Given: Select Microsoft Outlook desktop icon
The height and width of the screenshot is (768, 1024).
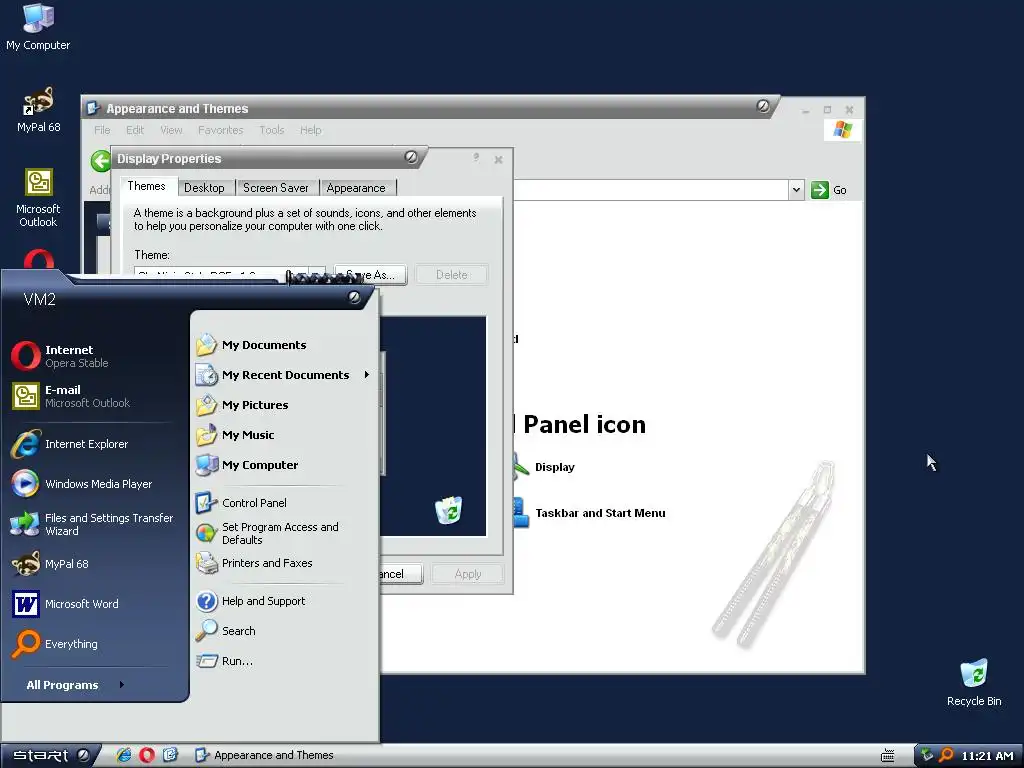Looking at the screenshot, I should 38,198.
